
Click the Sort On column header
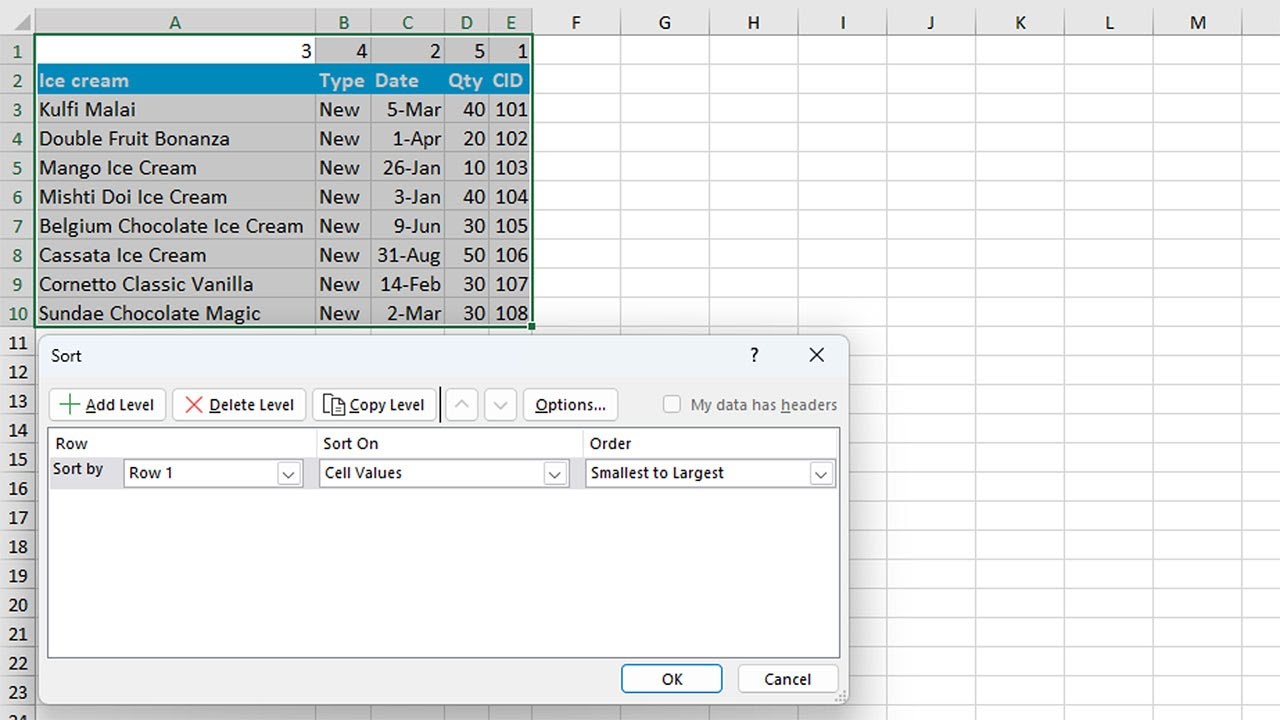click(449, 443)
